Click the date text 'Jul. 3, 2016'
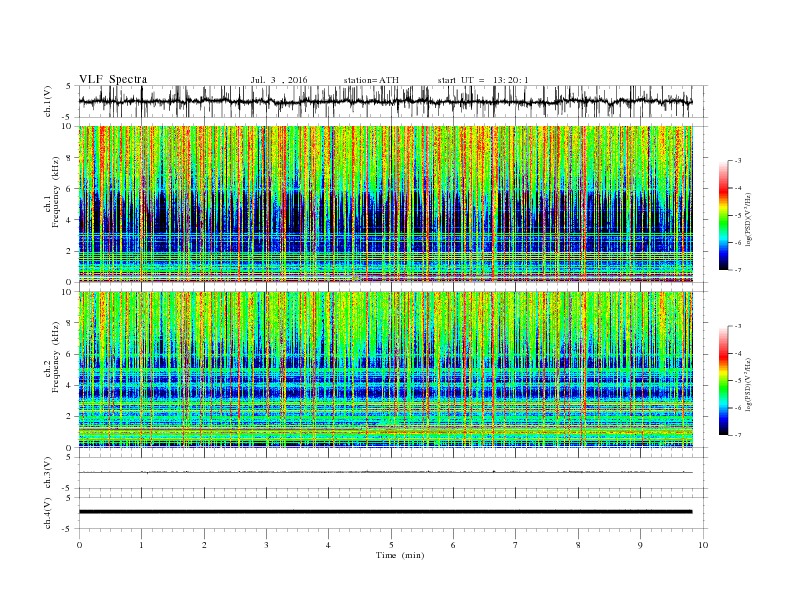Screen dimensions: 792x612 [279, 80]
